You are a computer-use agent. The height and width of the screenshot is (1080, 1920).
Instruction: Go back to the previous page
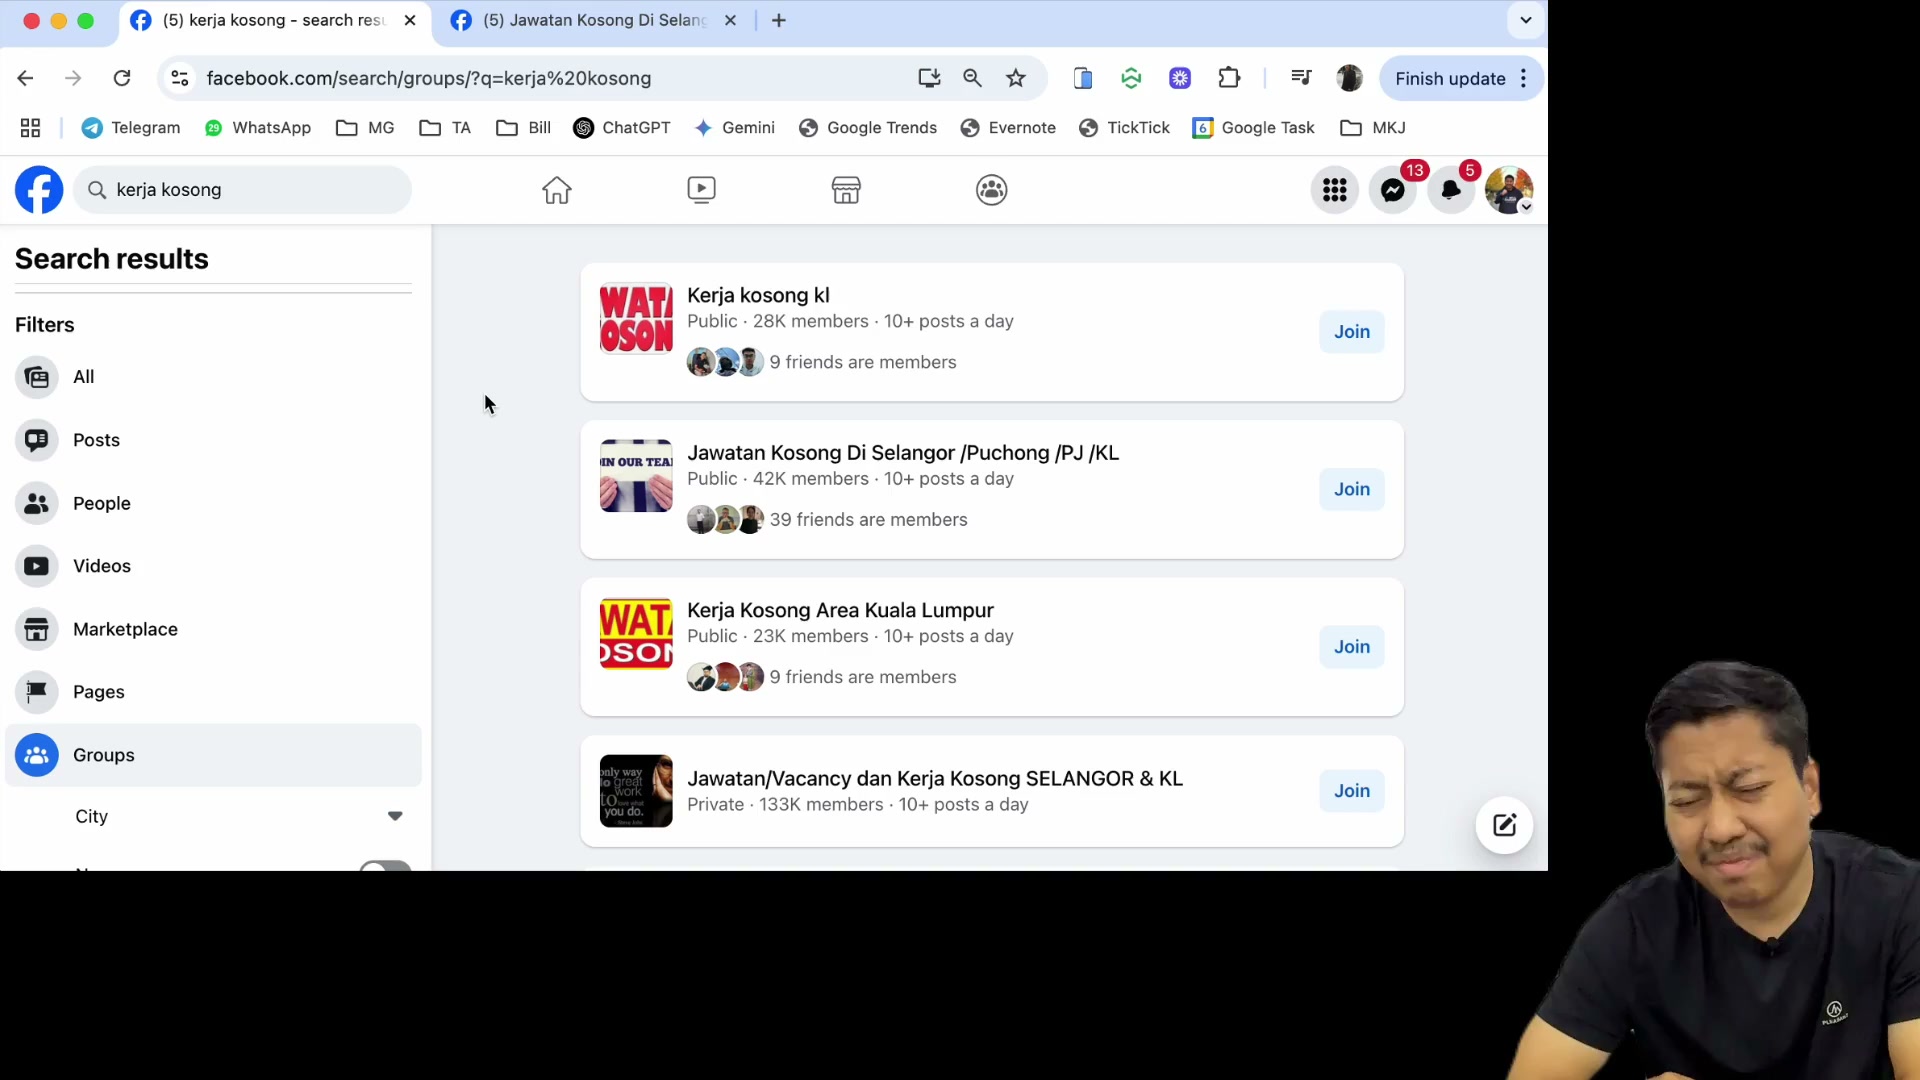click(26, 78)
